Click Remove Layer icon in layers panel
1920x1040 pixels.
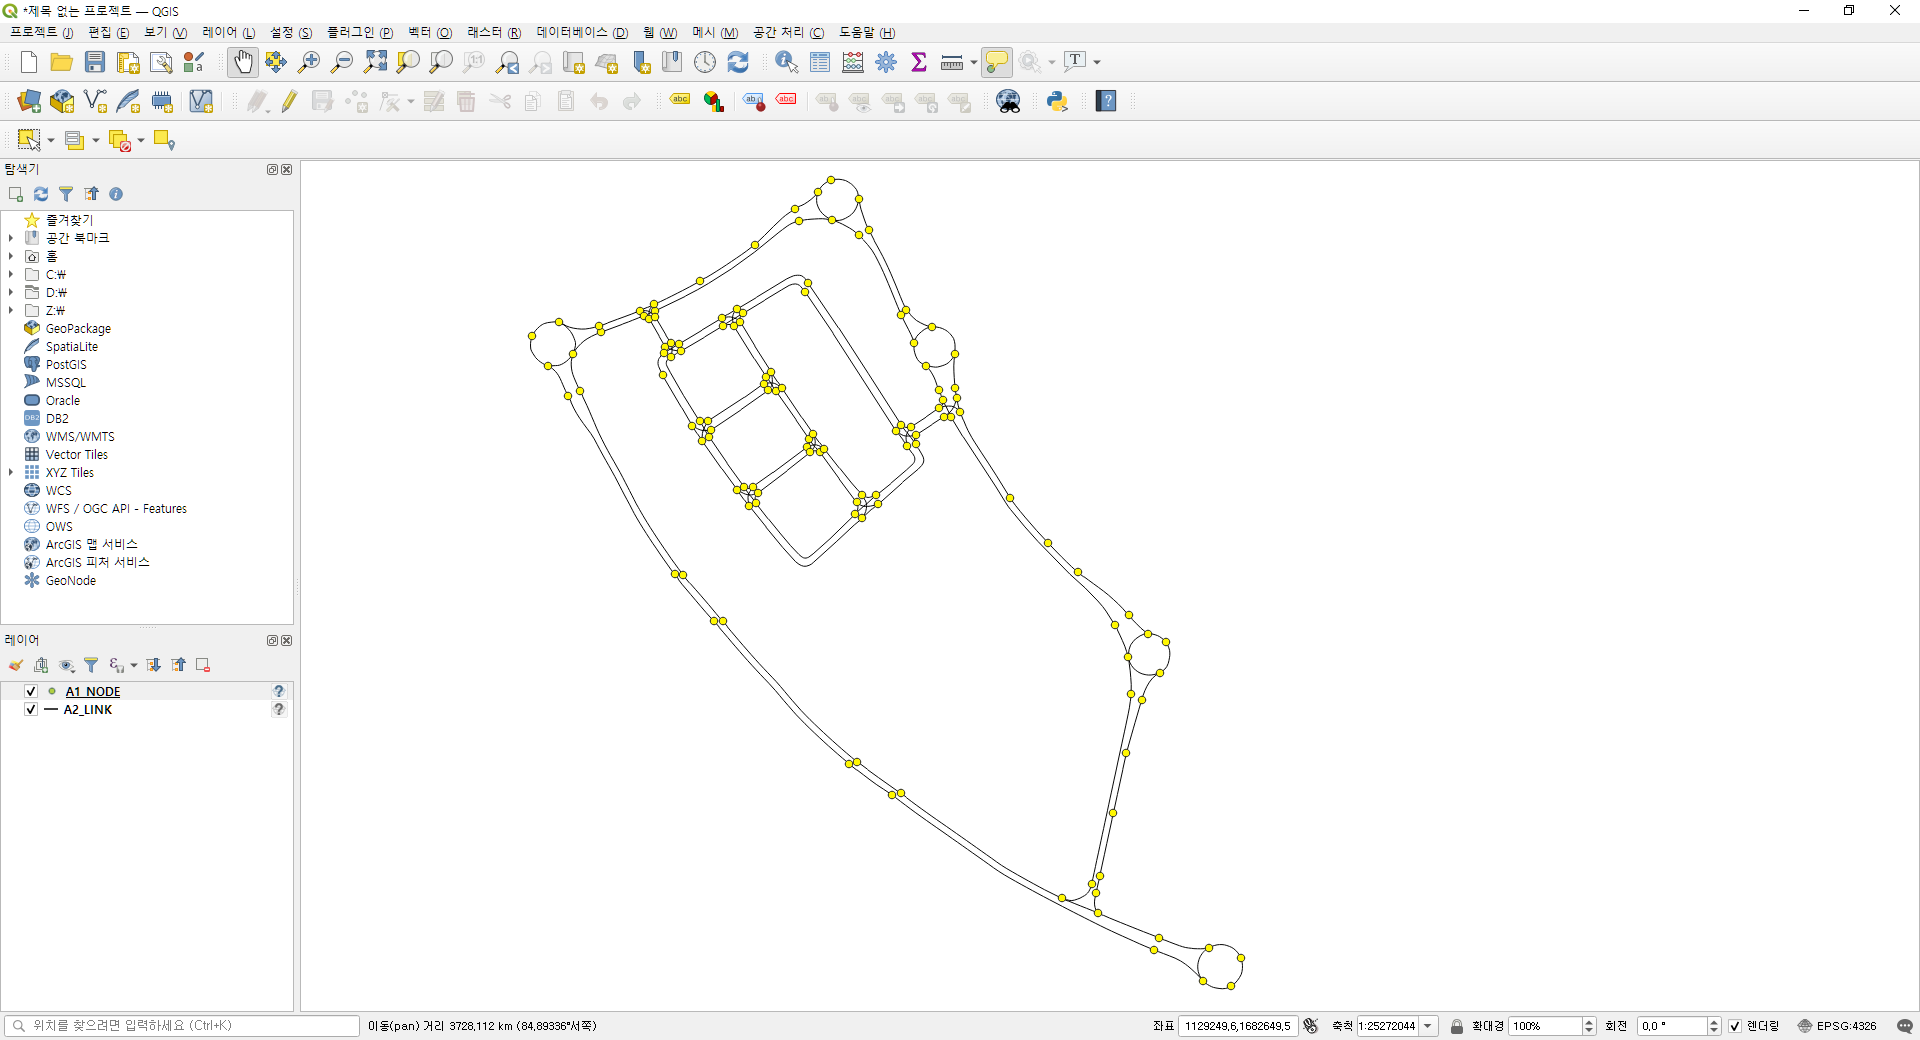click(x=203, y=665)
